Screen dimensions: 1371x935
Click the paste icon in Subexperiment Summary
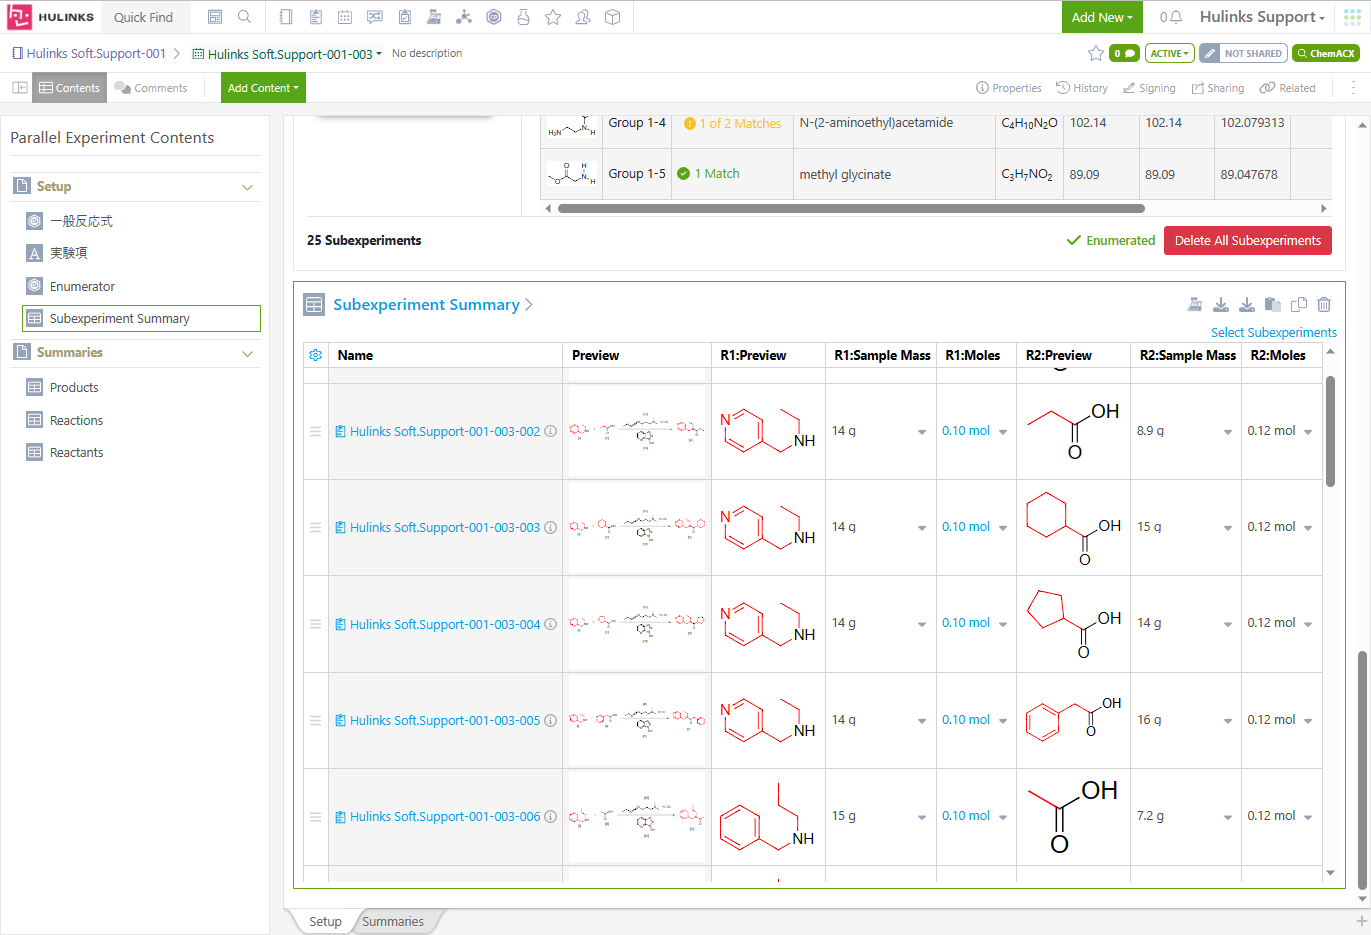click(x=1273, y=305)
